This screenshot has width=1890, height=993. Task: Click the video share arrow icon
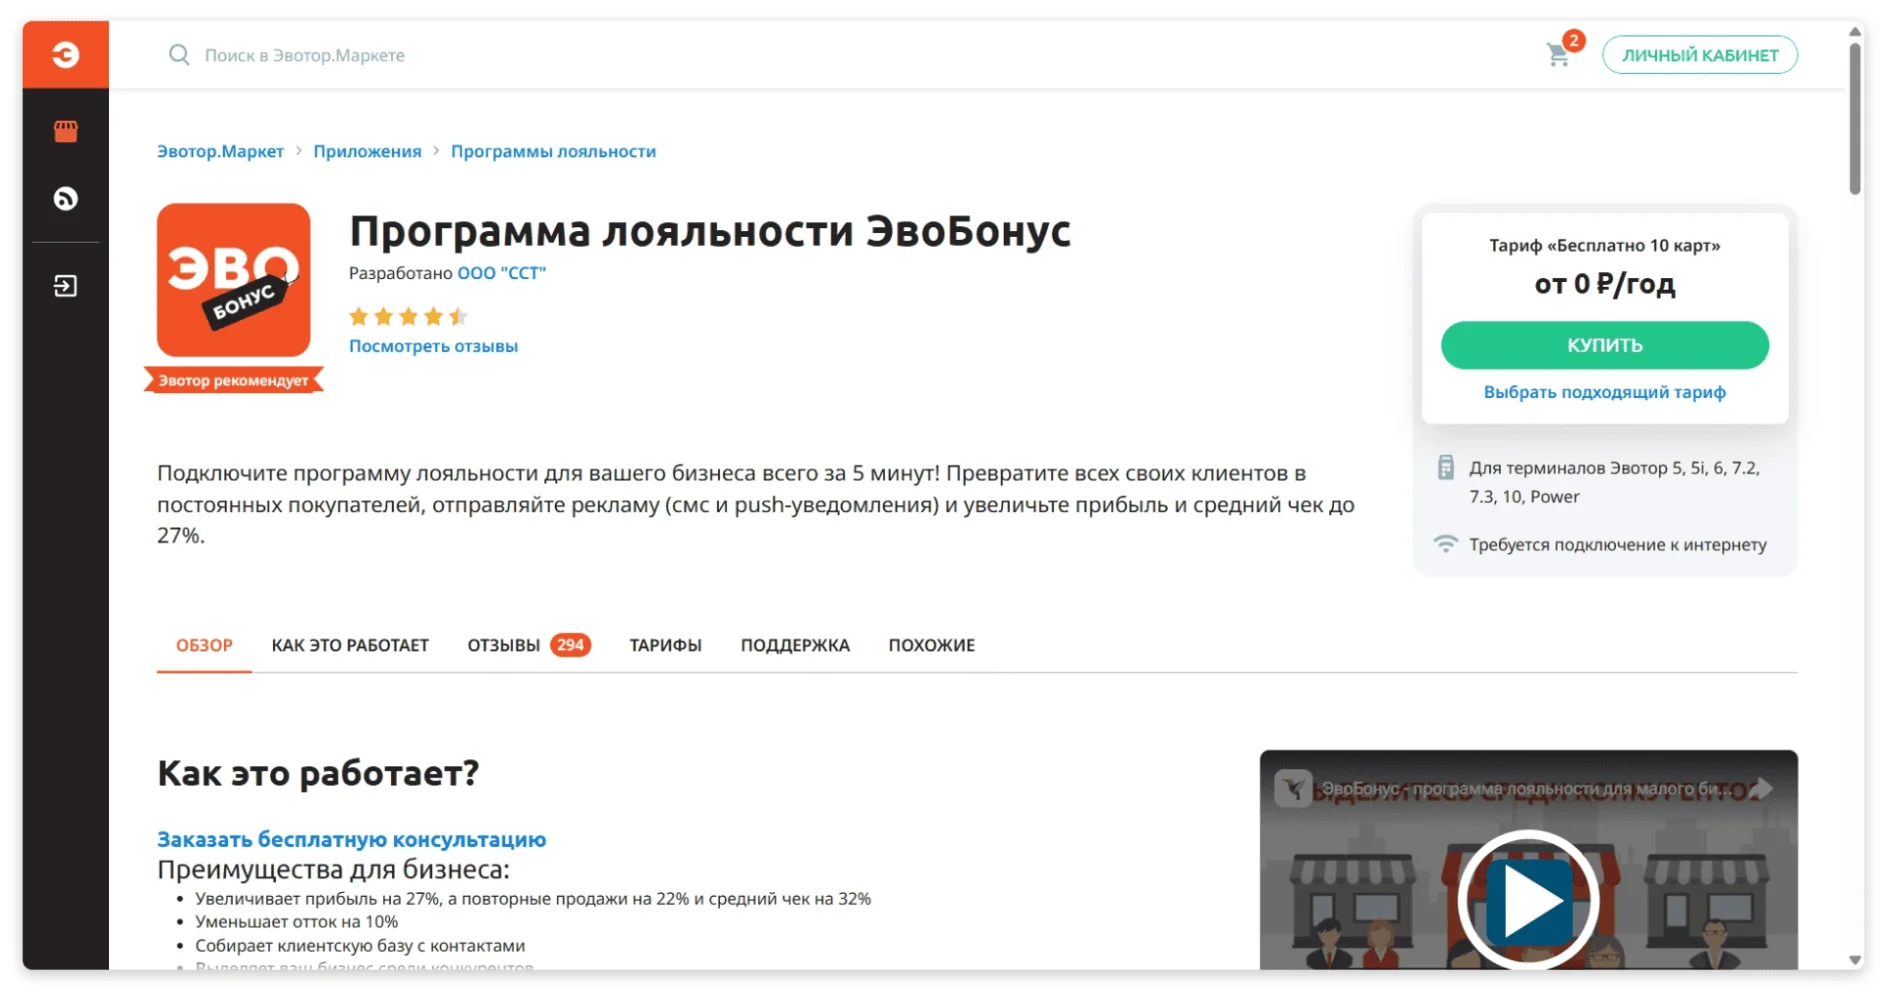[x=1763, y=789]
